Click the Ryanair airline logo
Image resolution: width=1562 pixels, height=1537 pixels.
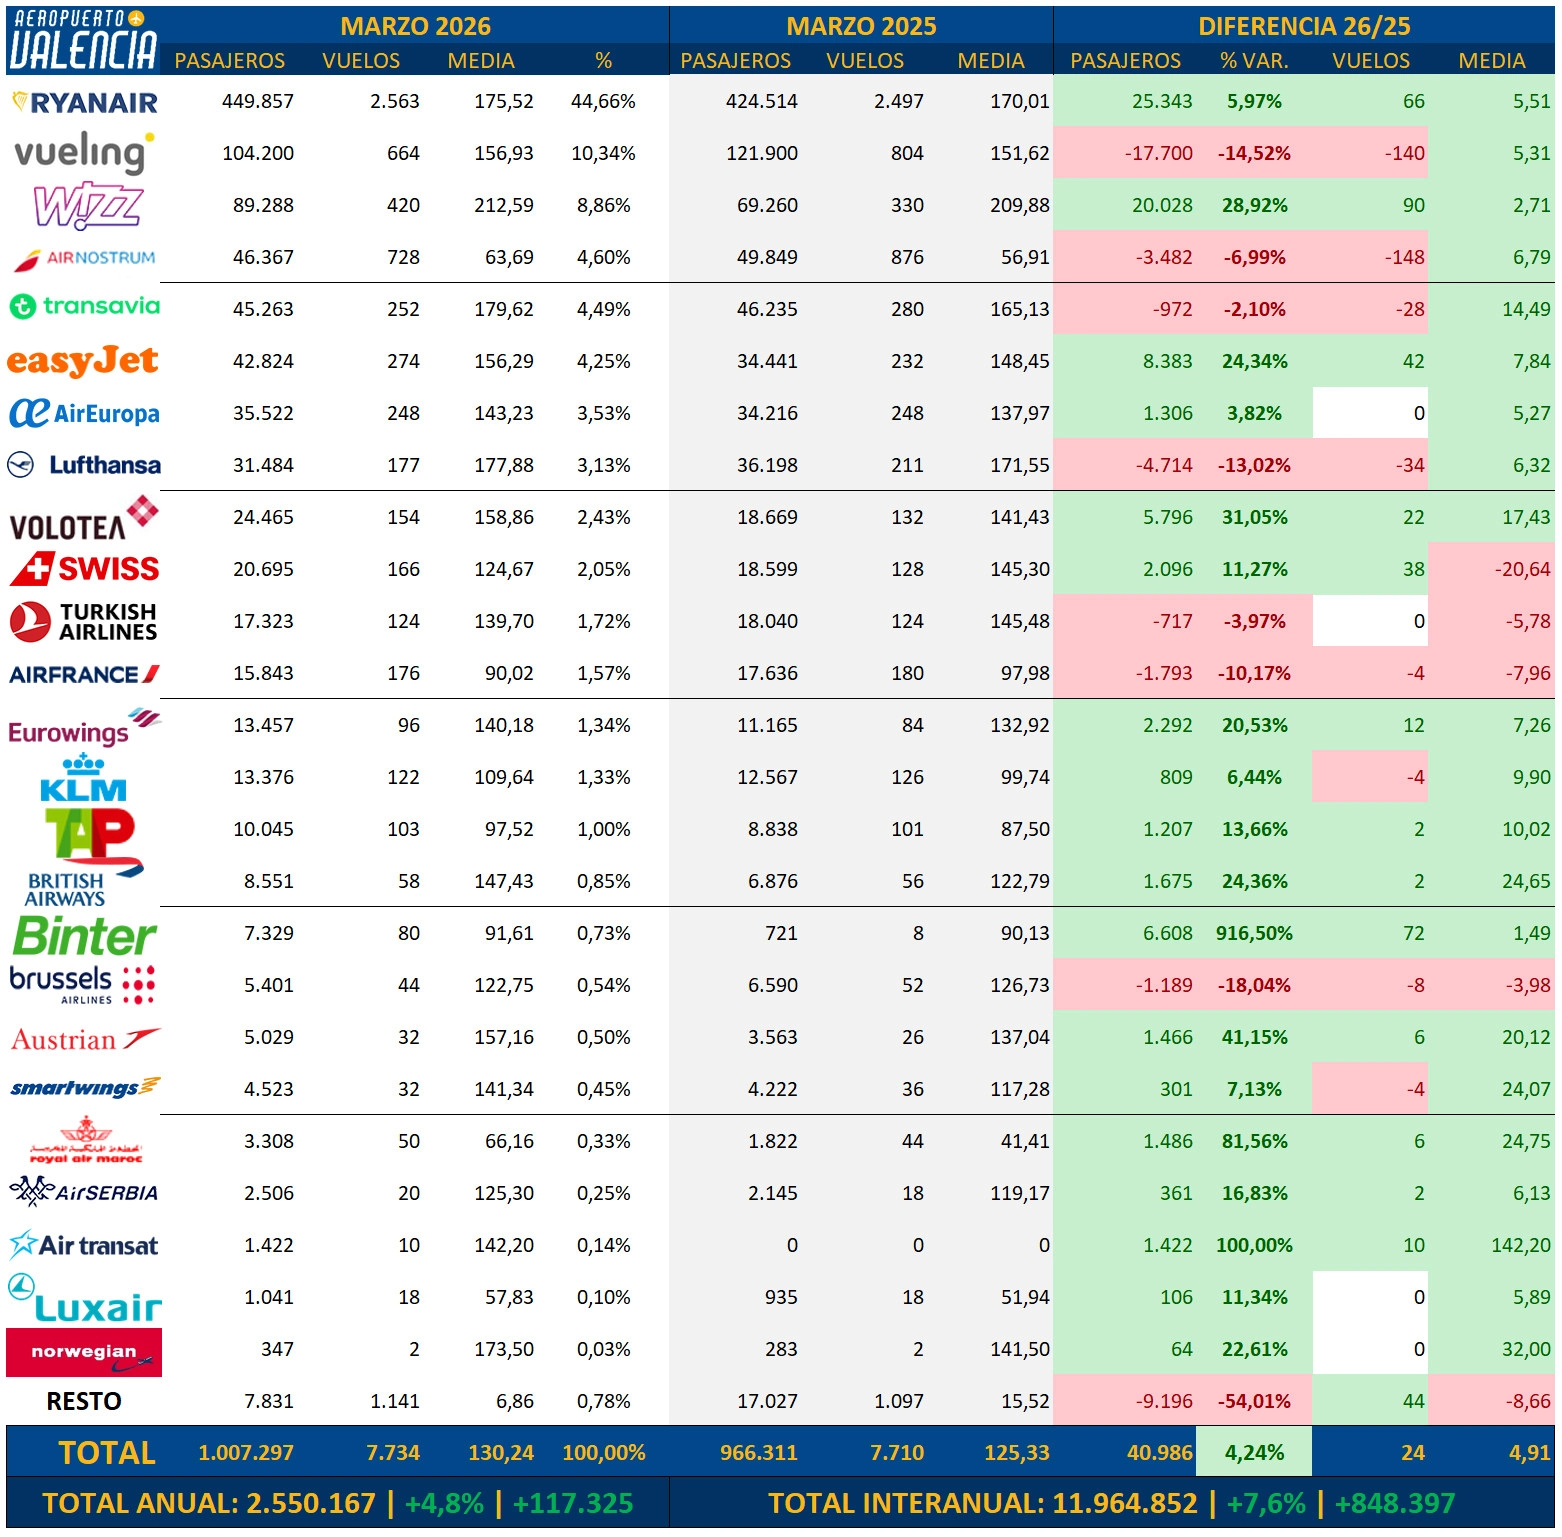[84, 102]
